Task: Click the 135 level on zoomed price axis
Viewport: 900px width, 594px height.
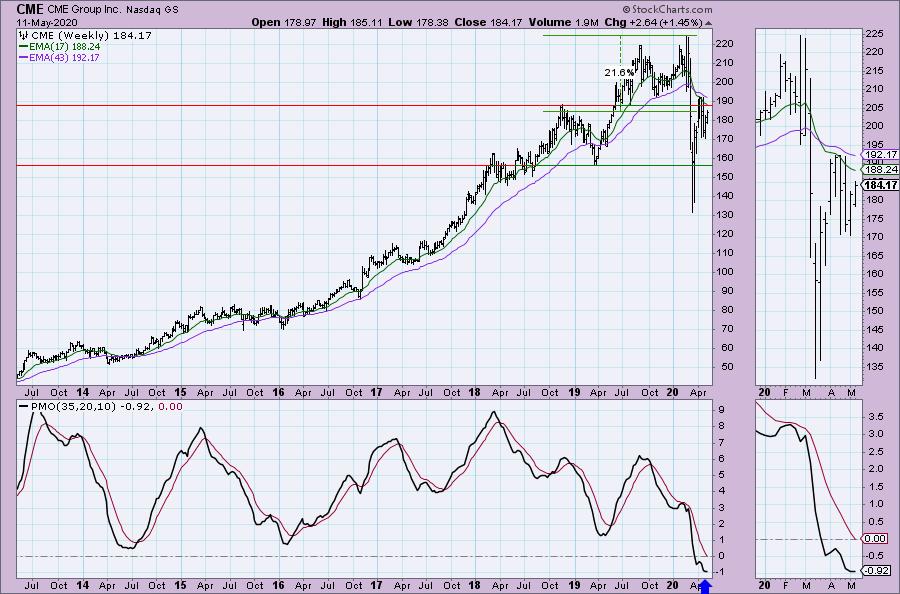Action: [876, 366]
